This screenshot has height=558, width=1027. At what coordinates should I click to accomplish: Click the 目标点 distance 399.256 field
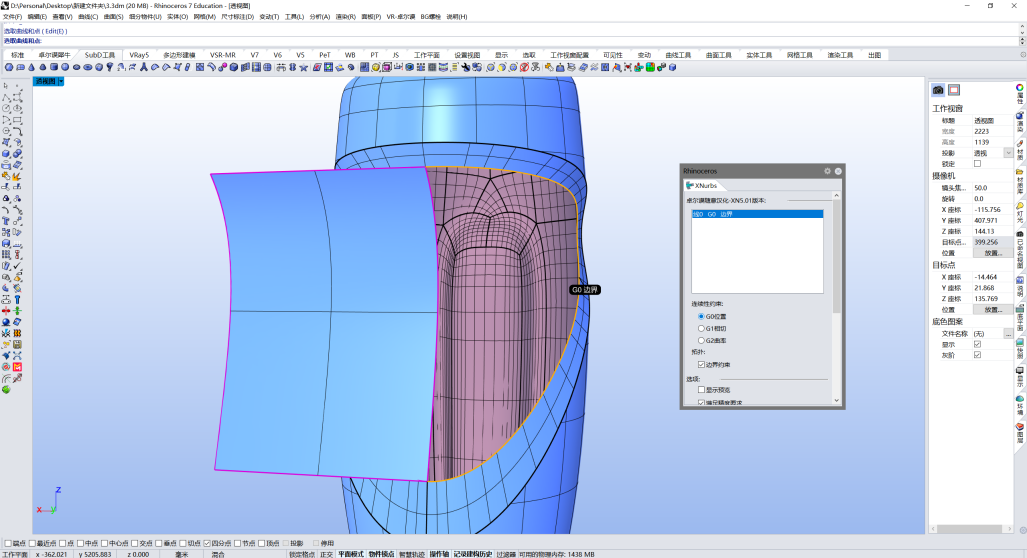(992, 242)
